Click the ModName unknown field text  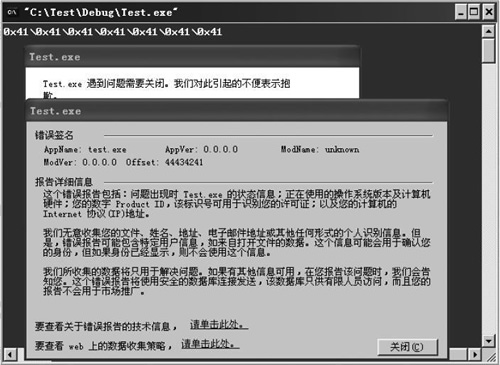342,149
